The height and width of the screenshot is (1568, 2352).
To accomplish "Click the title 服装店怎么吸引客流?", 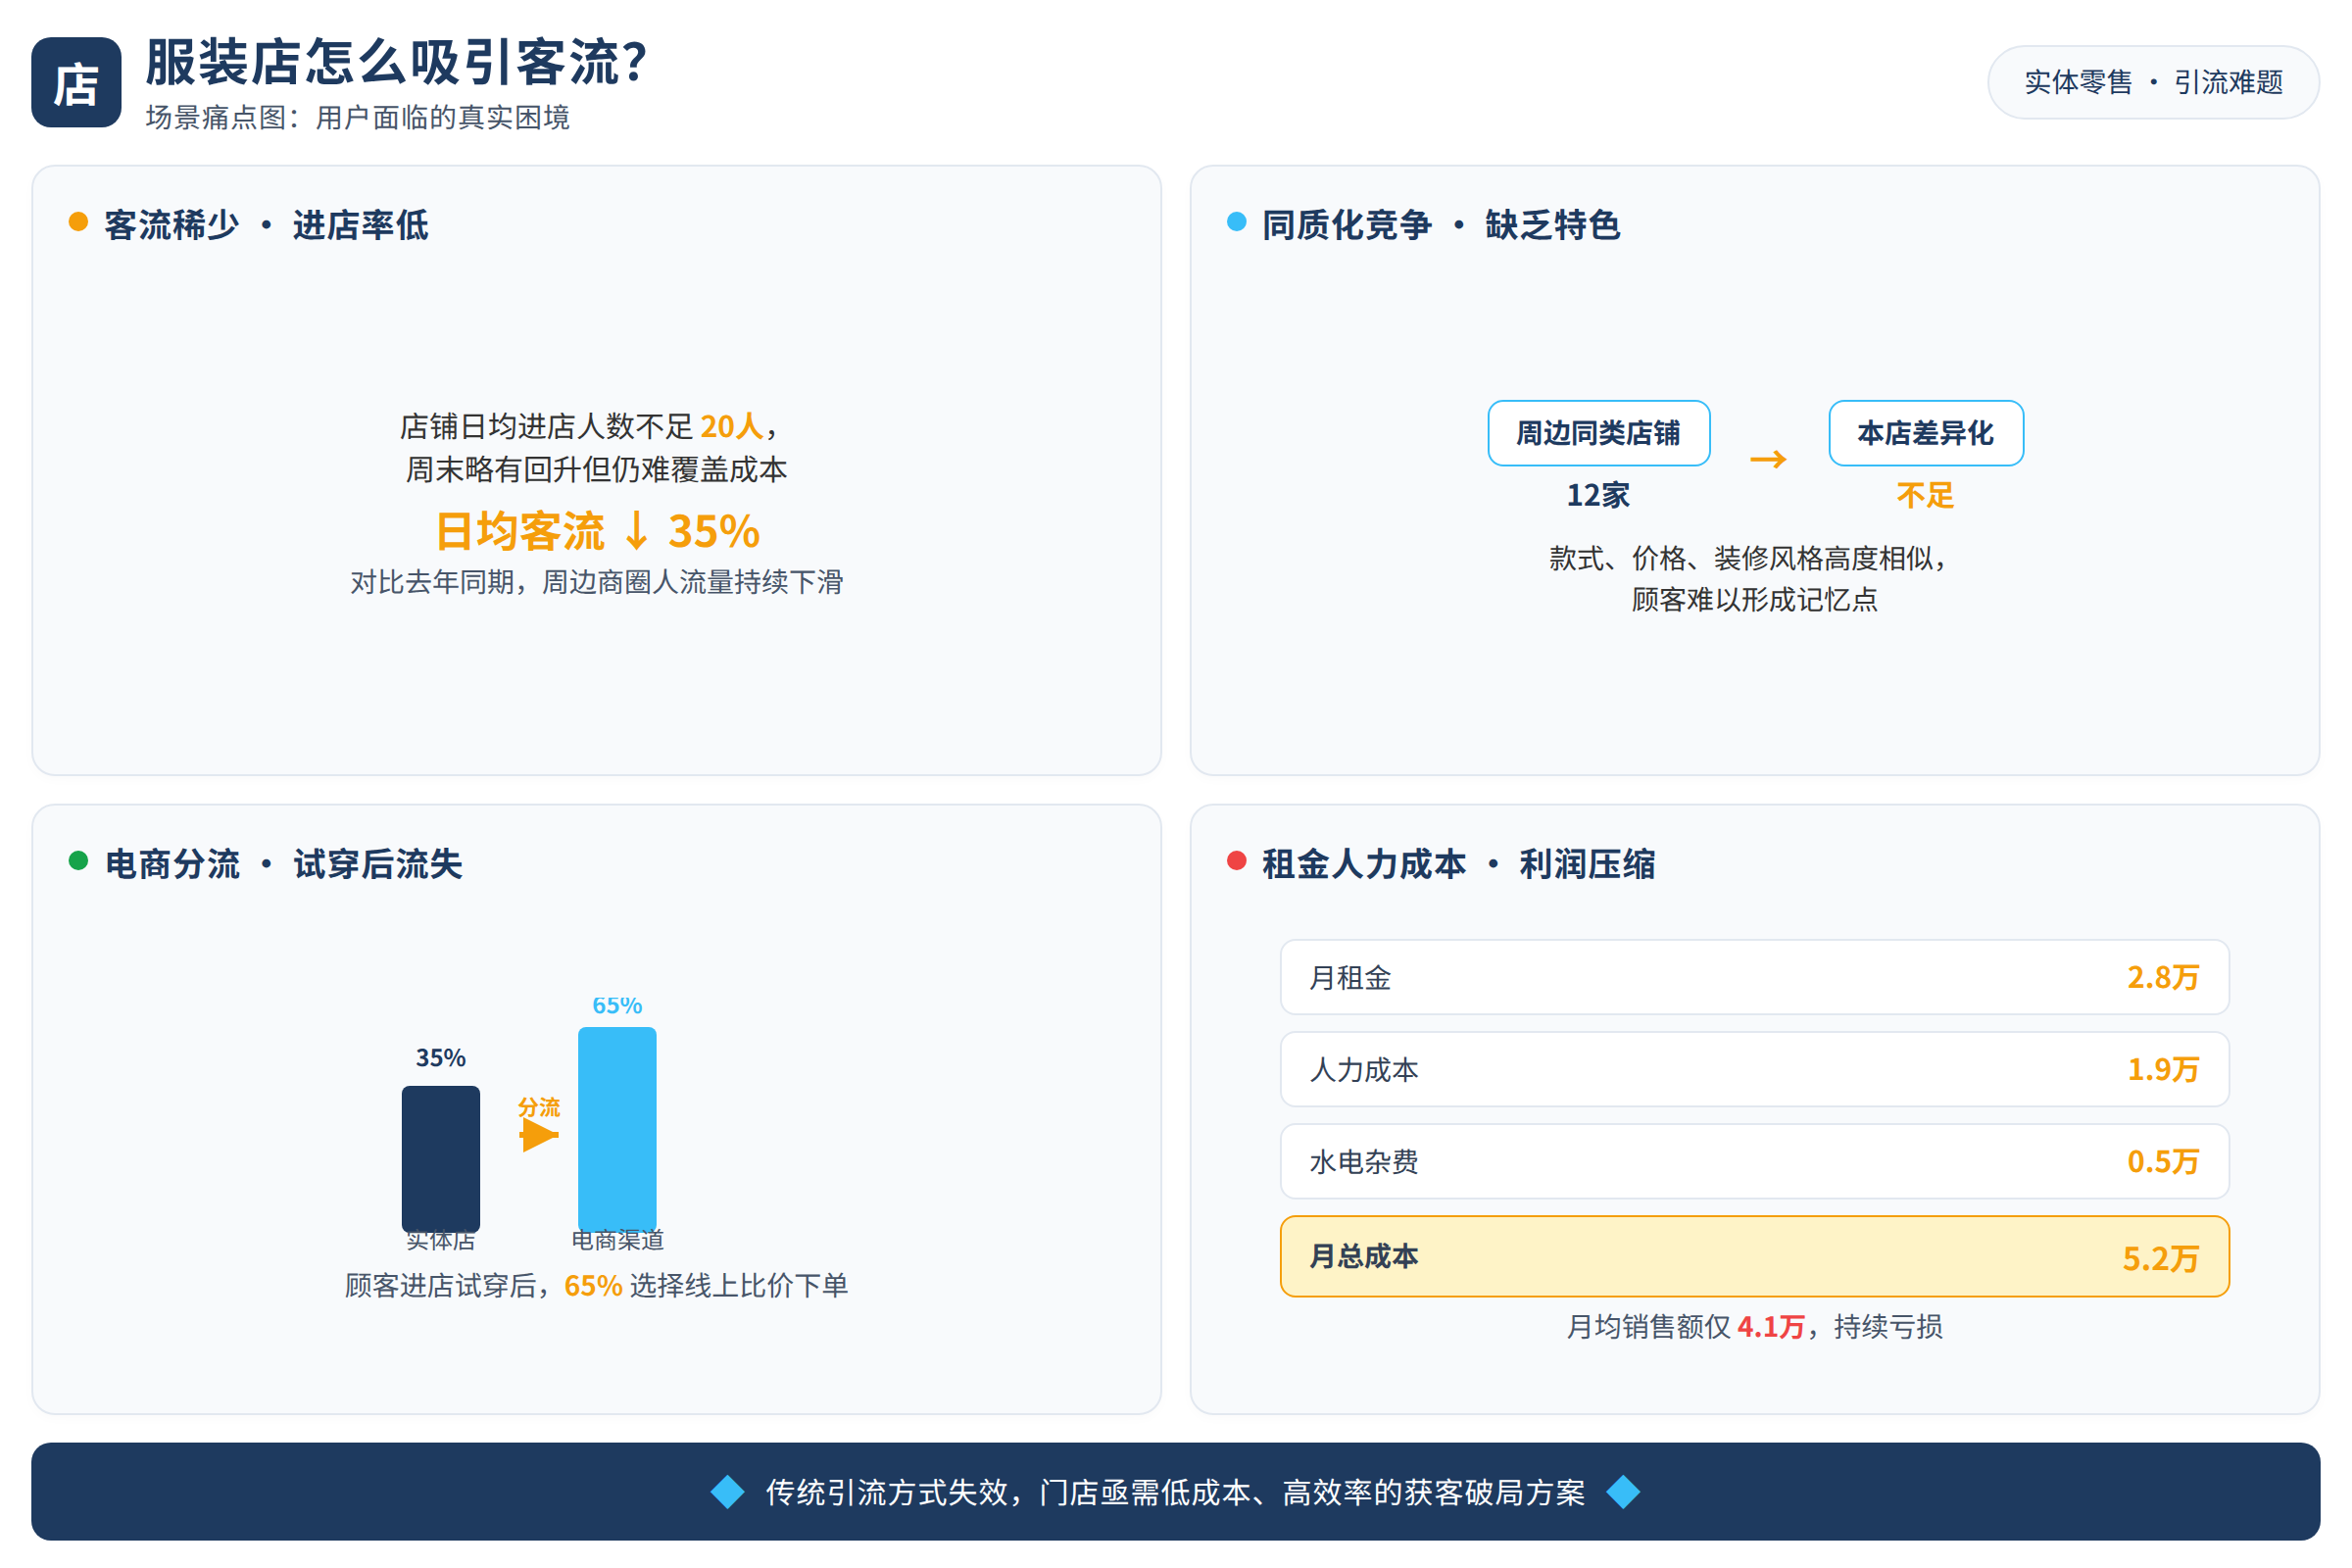I will click(397, 62).
